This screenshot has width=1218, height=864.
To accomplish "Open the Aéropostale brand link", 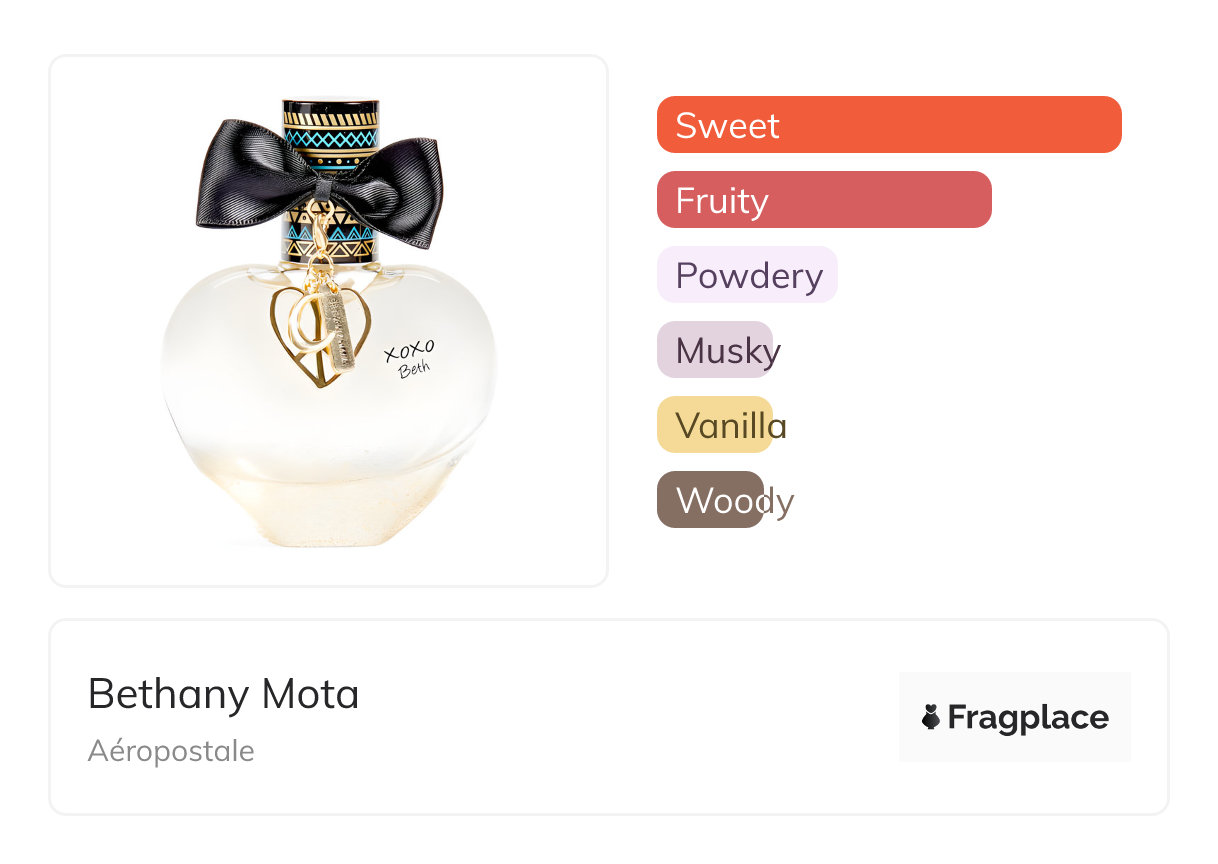I will (171, 751).
